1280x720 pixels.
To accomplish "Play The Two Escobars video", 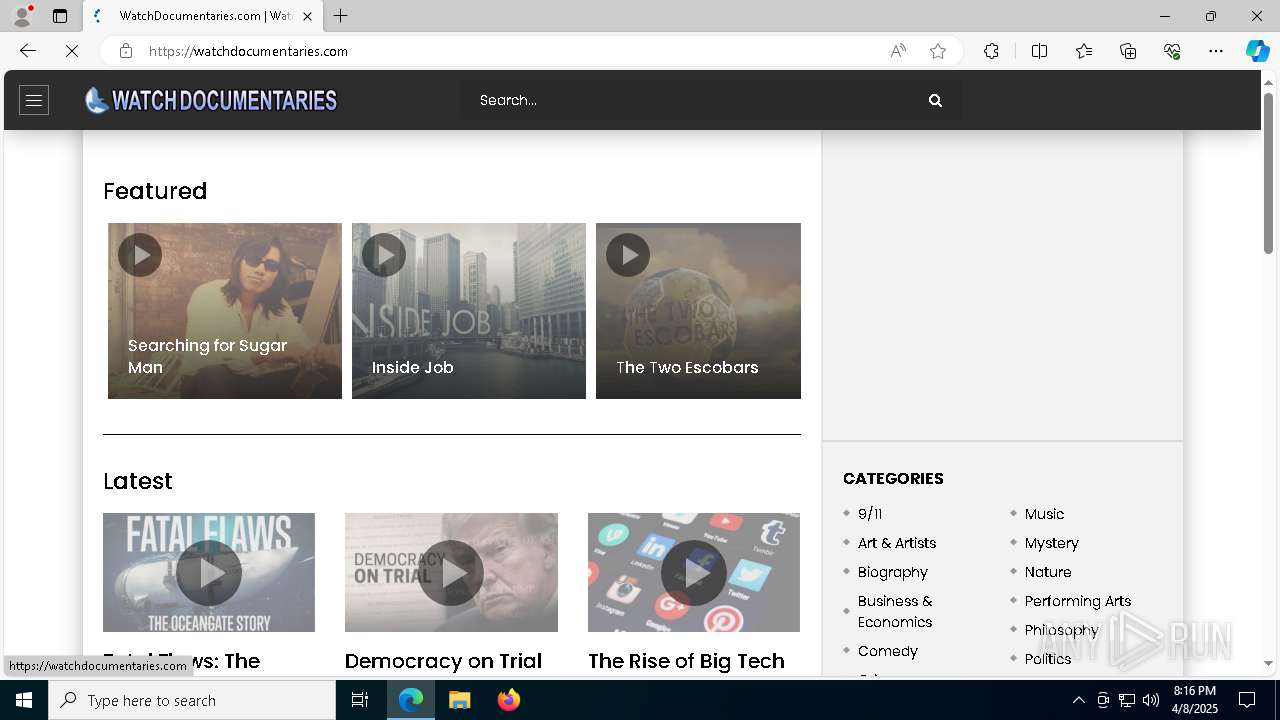I will [x=628, y=255].
